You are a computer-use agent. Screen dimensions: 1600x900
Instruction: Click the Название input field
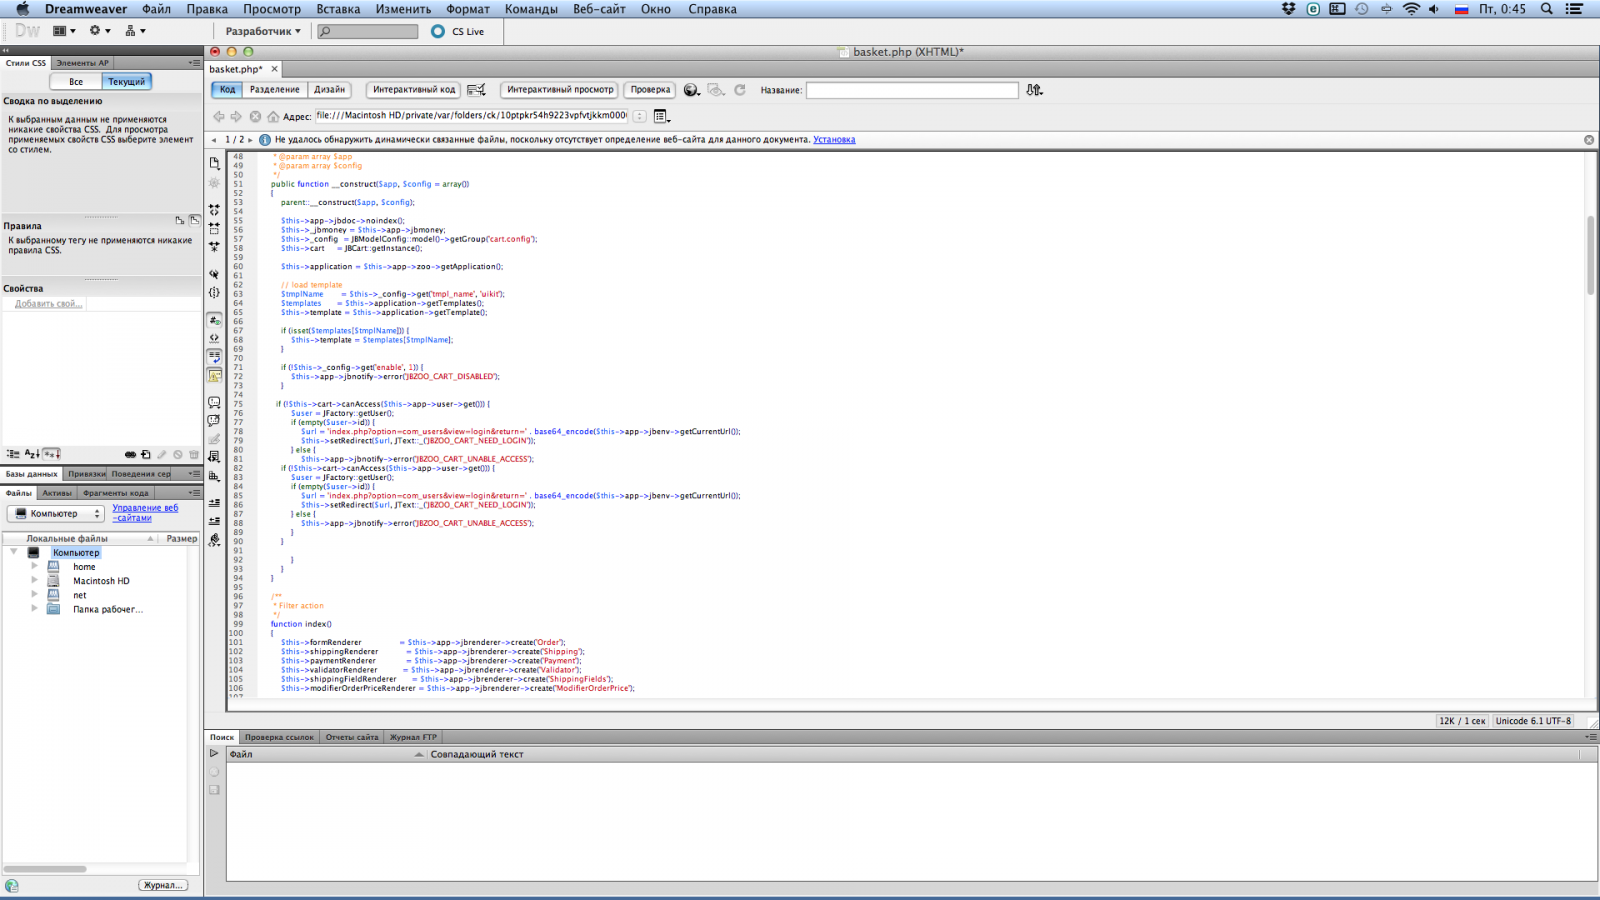pos(912,90)
